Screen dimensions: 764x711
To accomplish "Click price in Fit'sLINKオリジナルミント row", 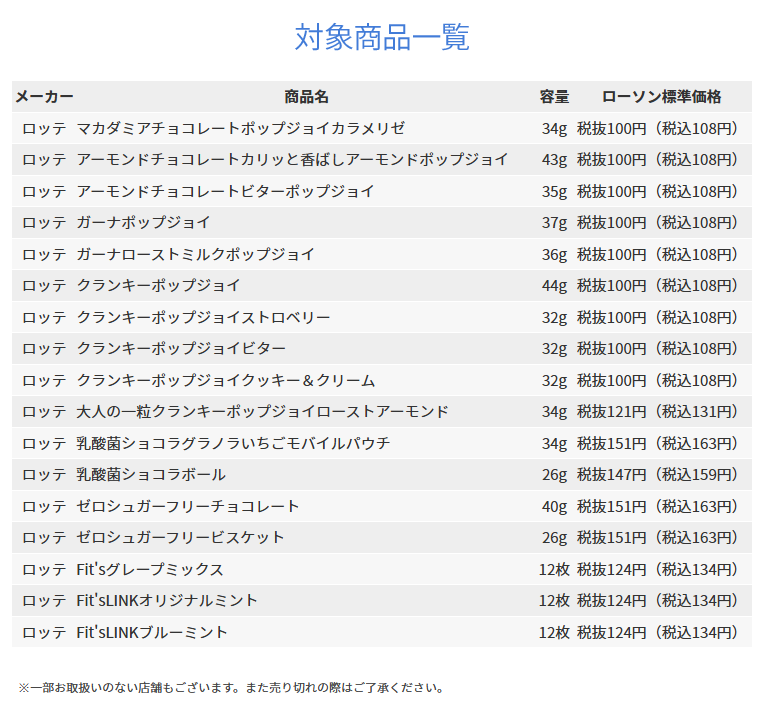I will coord(658,600).
